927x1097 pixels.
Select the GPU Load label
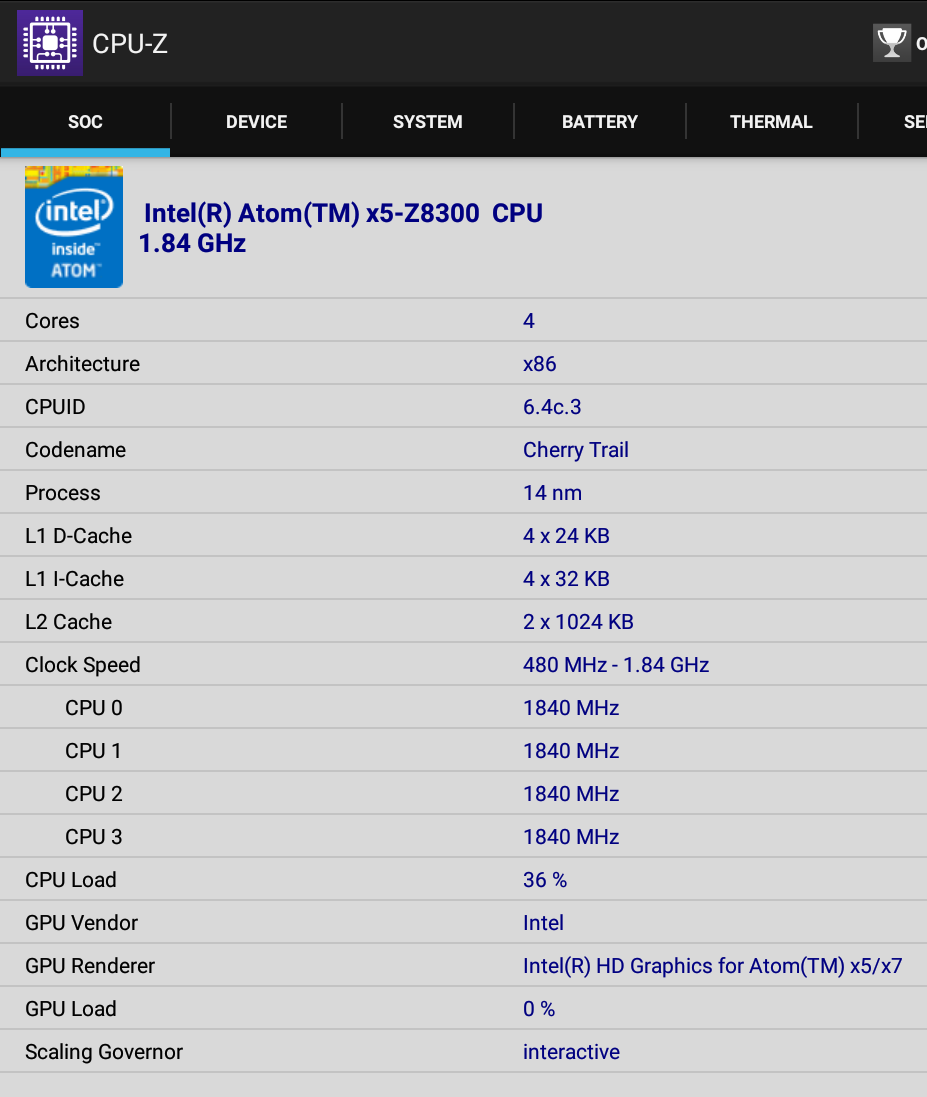pos(71,1009)
